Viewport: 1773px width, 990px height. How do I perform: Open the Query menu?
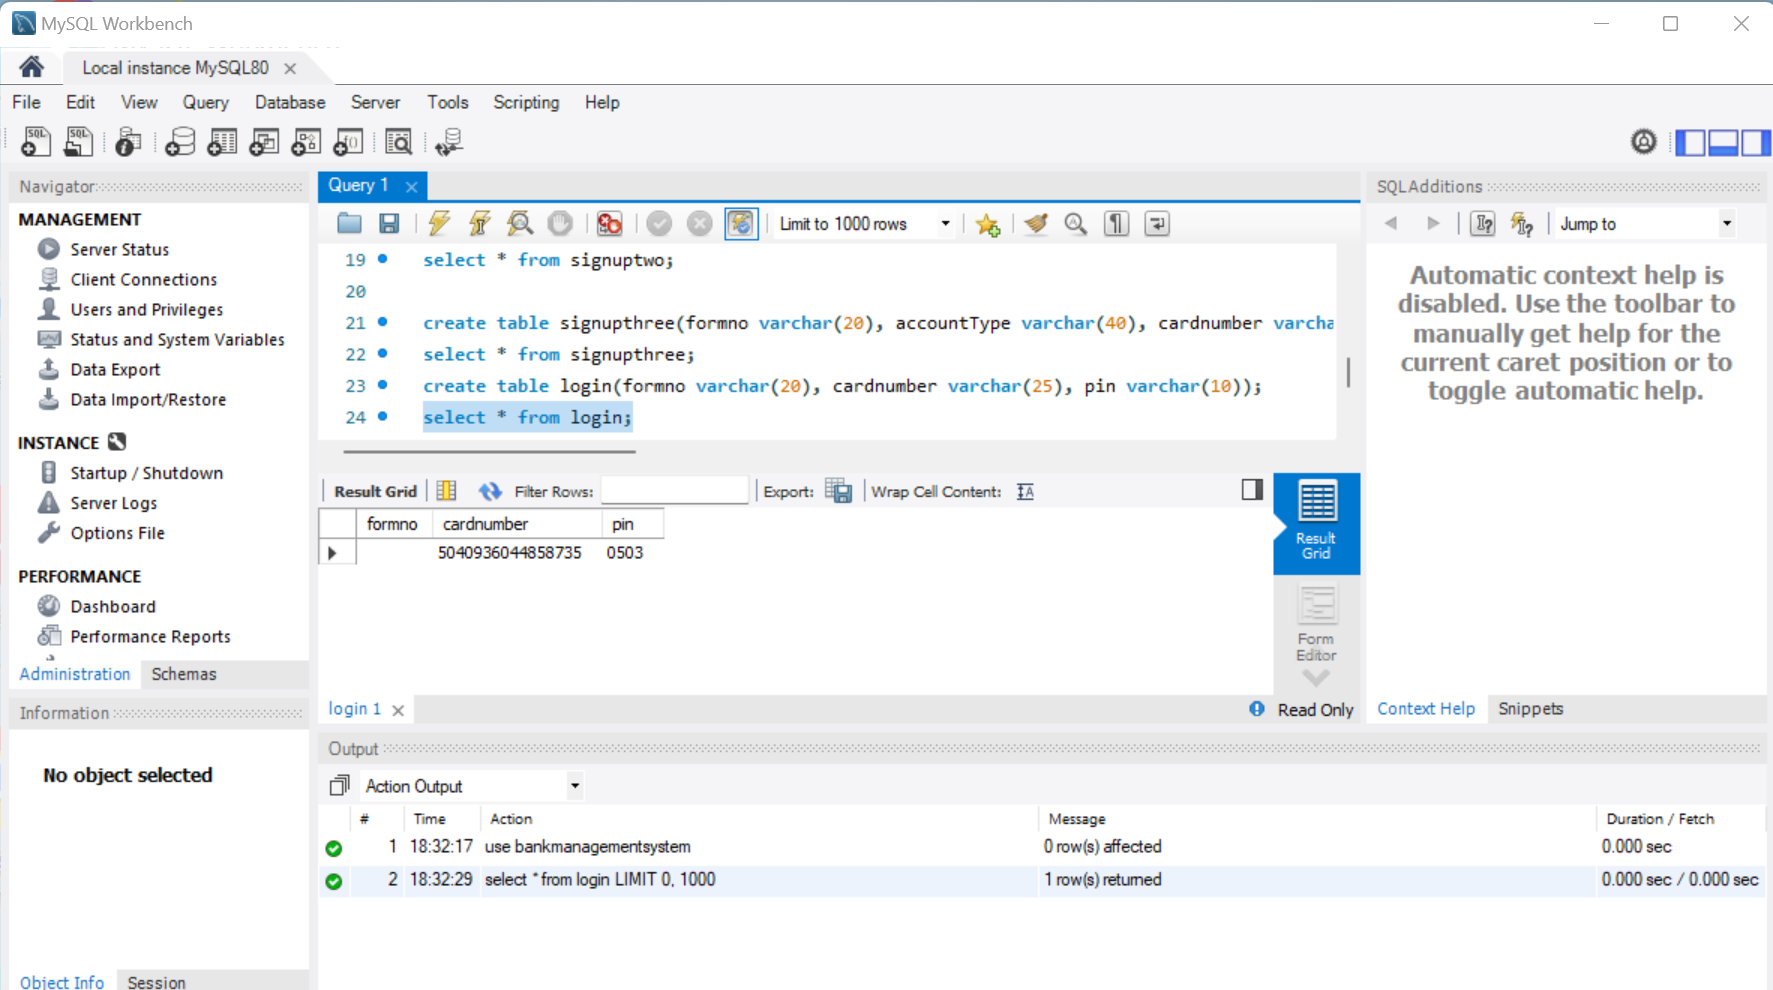[x=205, y=102]
